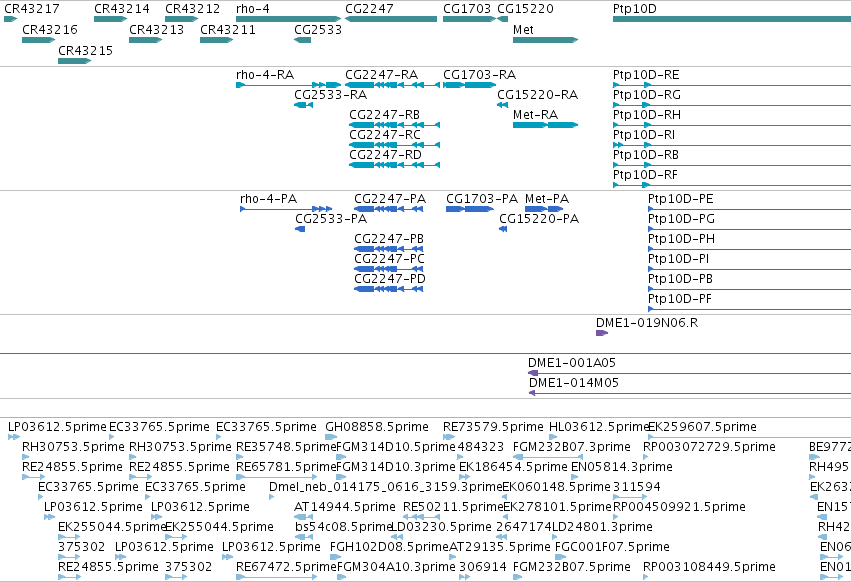Image resolution: width=851 pixels, height=582 pixels.
Task: Click the CG2247-RB transcript glyph
Action: click(395, 125)
